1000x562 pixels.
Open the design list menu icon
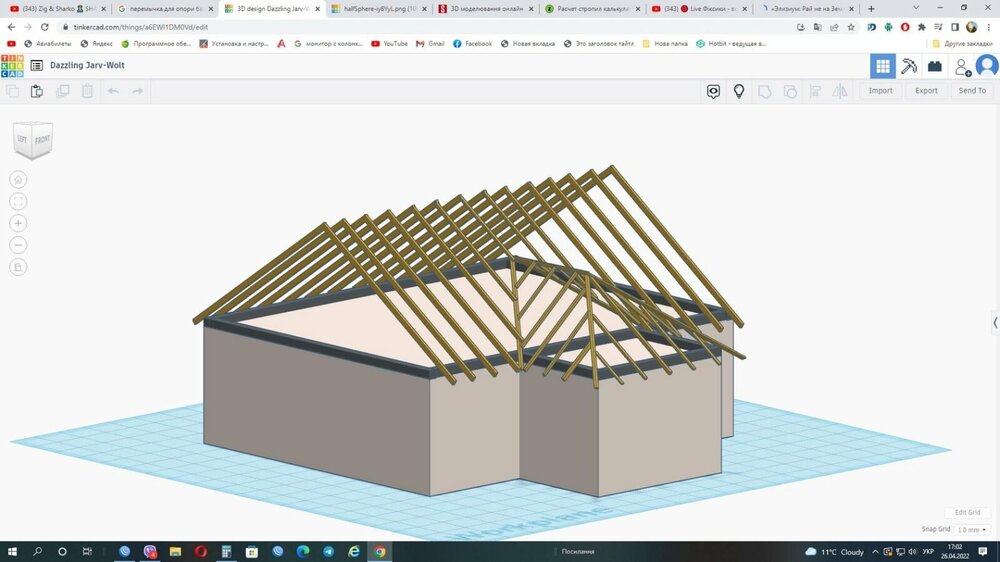point(37,66)
